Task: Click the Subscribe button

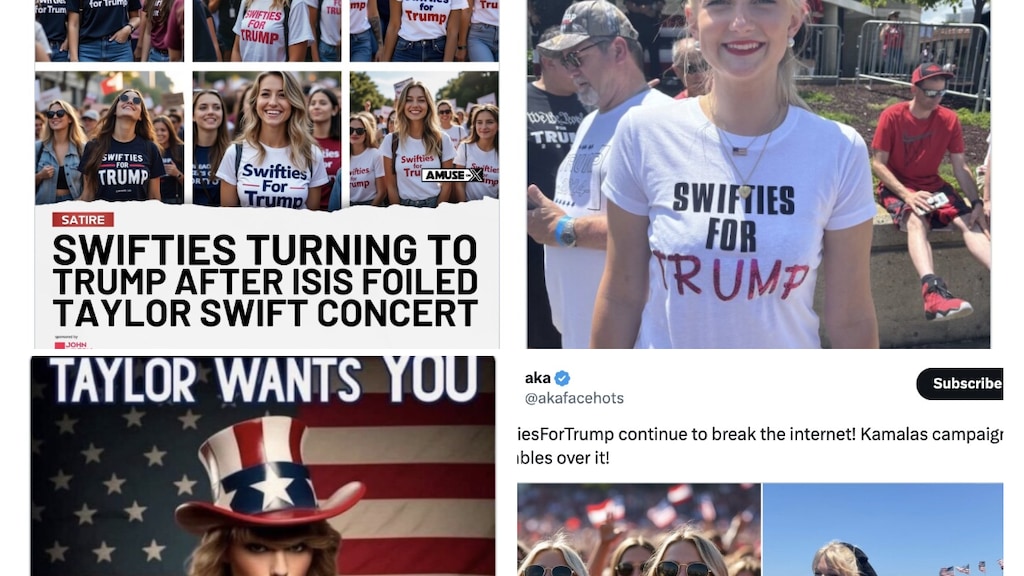Action: click(x=959, y=383)
